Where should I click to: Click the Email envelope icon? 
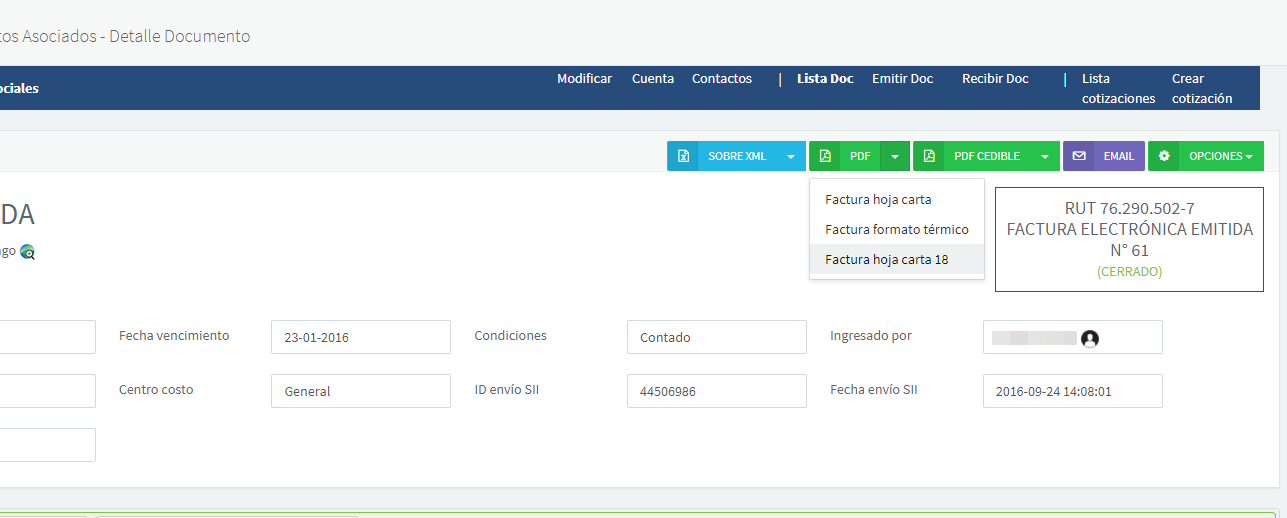(x=1079, y=156)
